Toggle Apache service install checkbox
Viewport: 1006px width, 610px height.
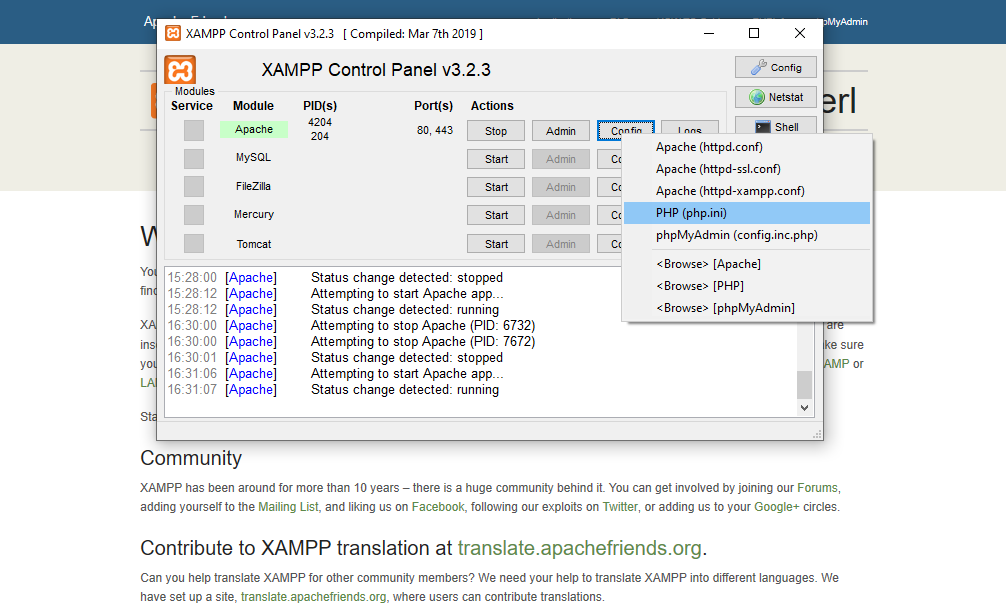tap(194, 130)
